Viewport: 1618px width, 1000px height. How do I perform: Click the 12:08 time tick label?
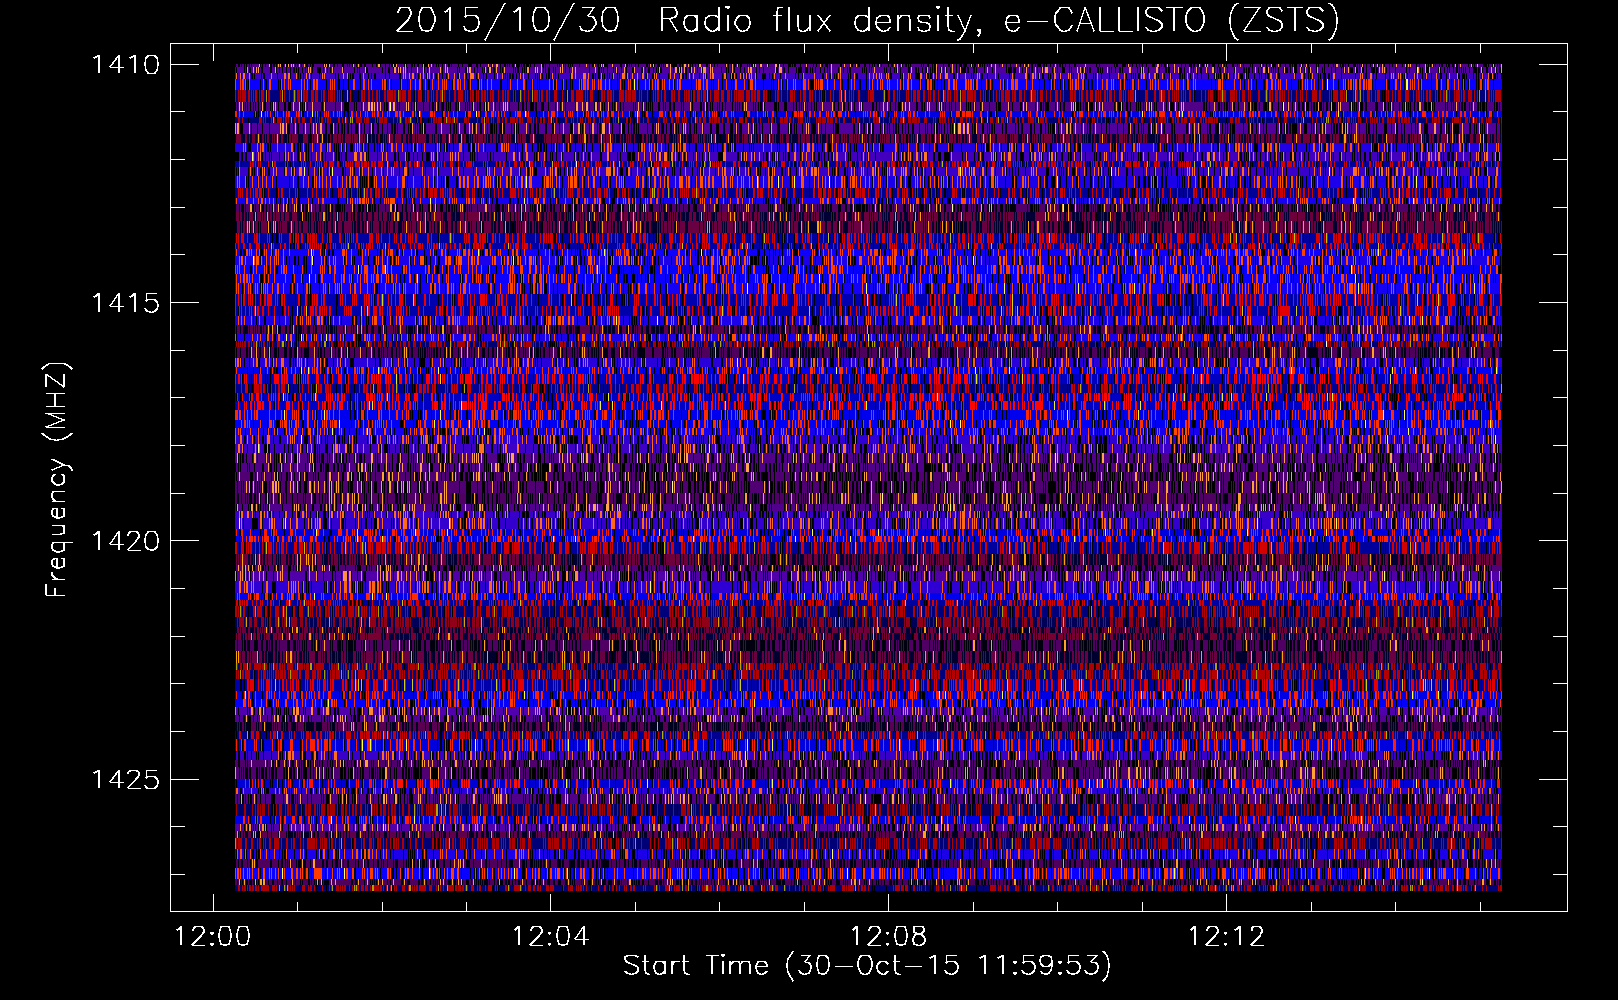click(x=889, y=937)
